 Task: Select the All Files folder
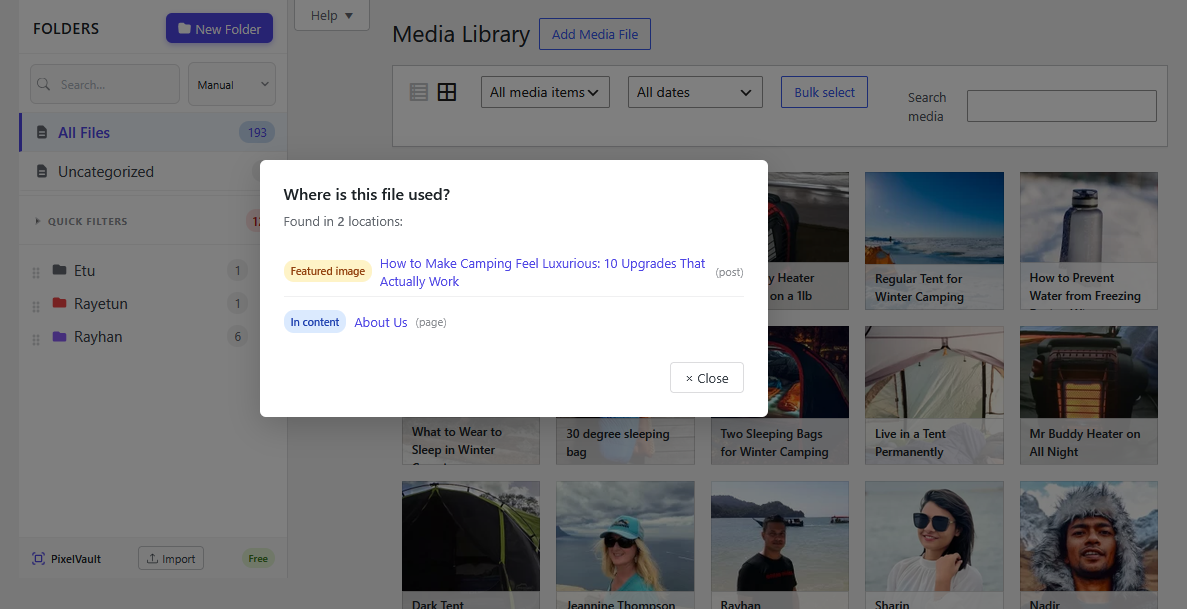[153, 133]
